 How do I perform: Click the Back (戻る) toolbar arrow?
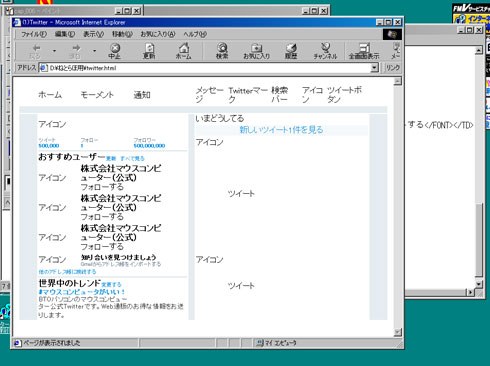(35, 51)
